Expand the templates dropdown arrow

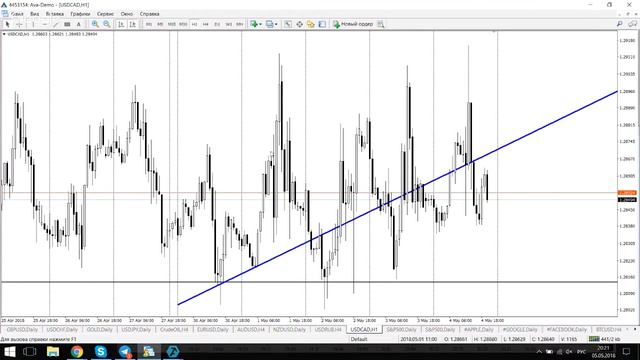point(276,24)
